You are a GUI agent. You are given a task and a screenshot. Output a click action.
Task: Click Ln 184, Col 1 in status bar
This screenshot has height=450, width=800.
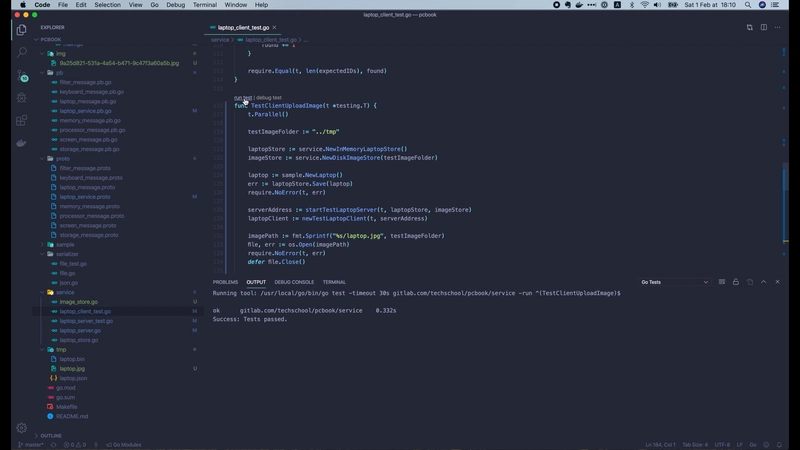[x=660, y=444]
